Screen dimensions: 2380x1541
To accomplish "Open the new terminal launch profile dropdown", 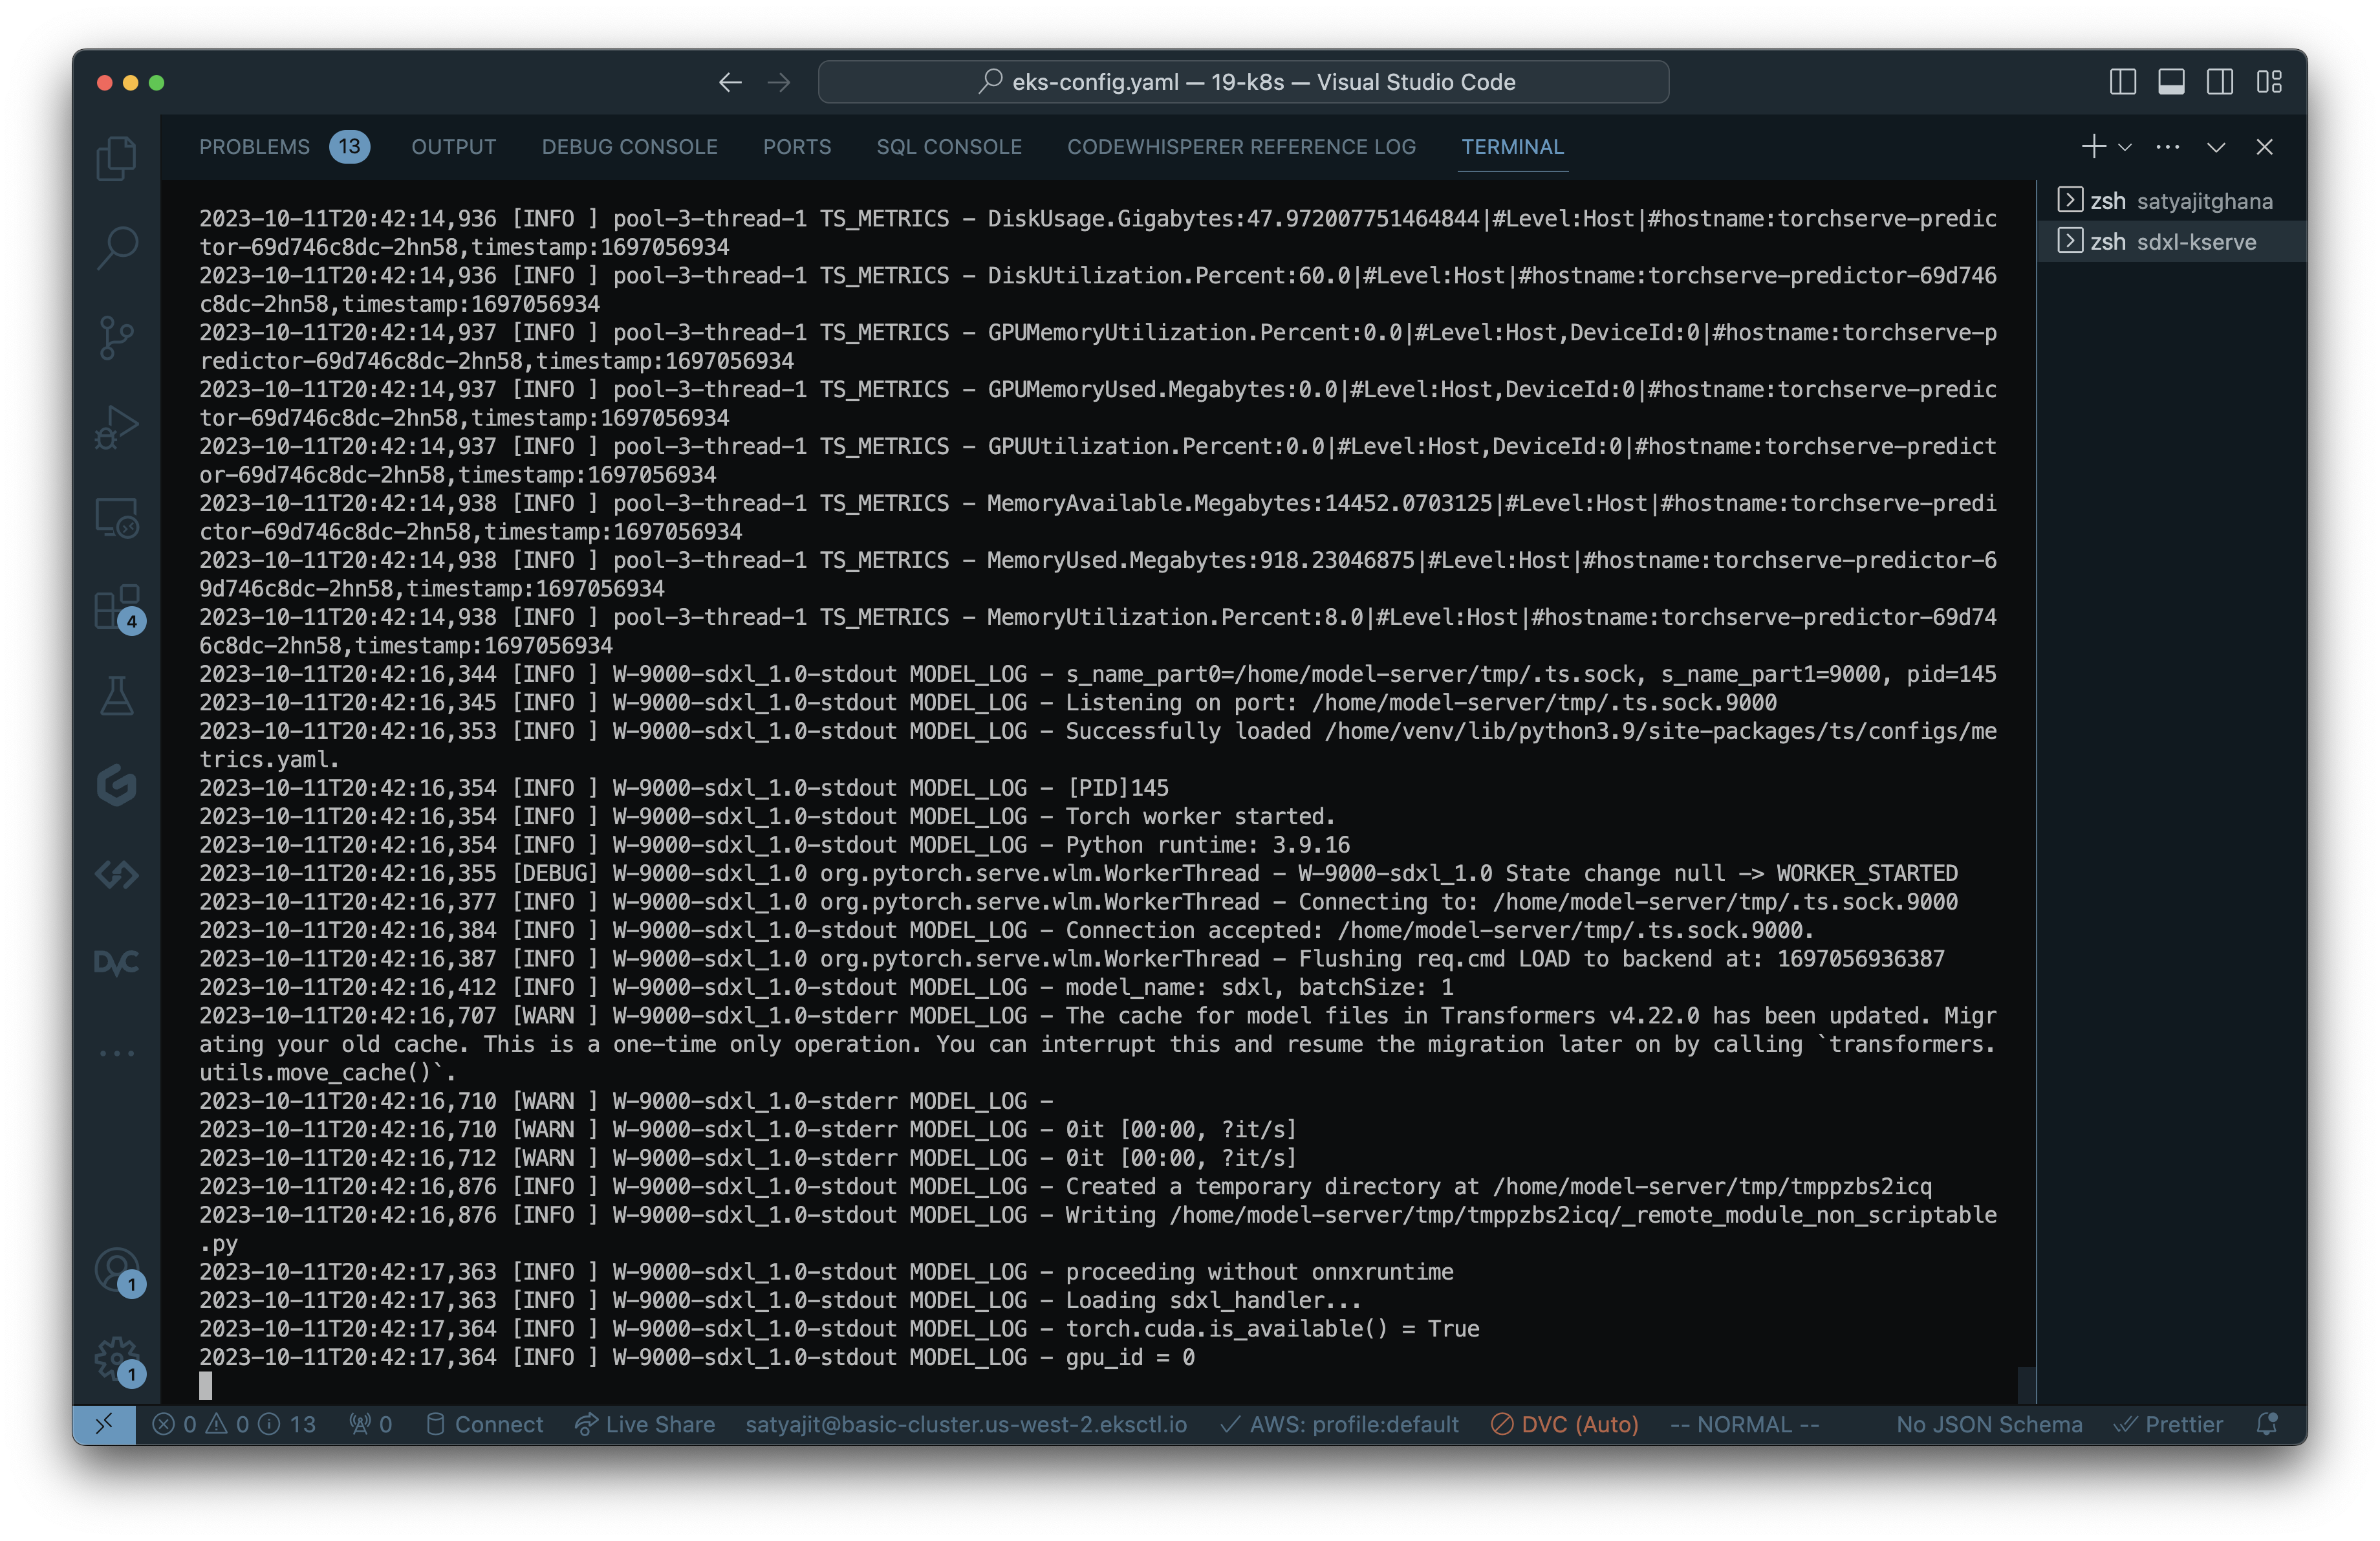I will point(2125,147).
